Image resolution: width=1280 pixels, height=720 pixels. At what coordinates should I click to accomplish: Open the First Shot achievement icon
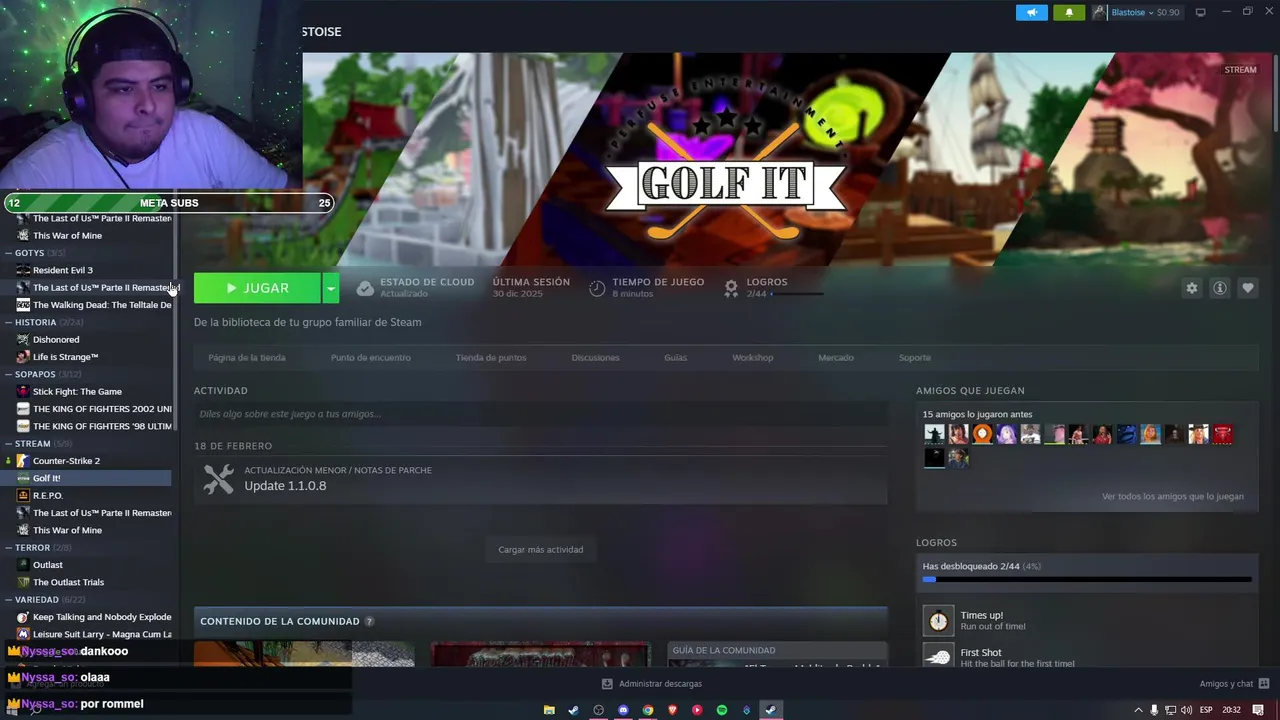[938, 655]
